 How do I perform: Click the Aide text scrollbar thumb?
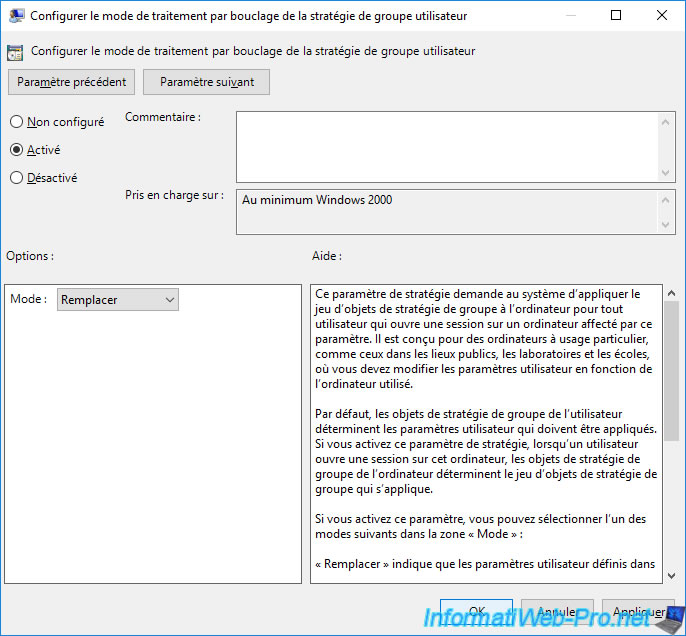point(671,370)
